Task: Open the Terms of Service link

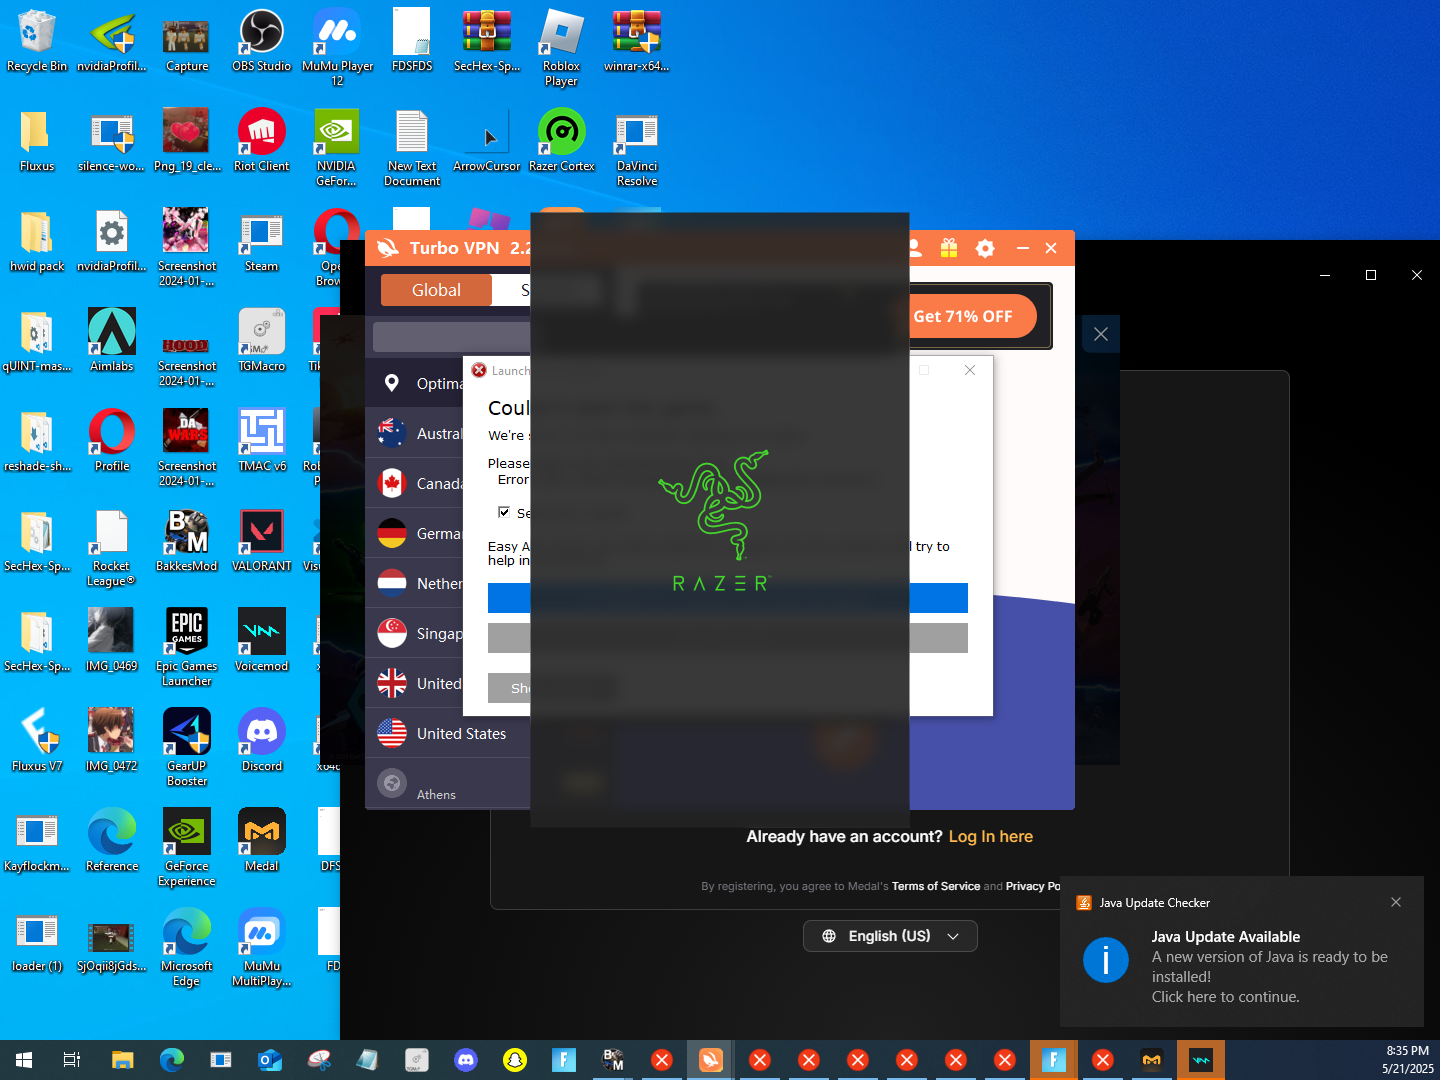Action: pyautogui.click(x=936, y=886)
